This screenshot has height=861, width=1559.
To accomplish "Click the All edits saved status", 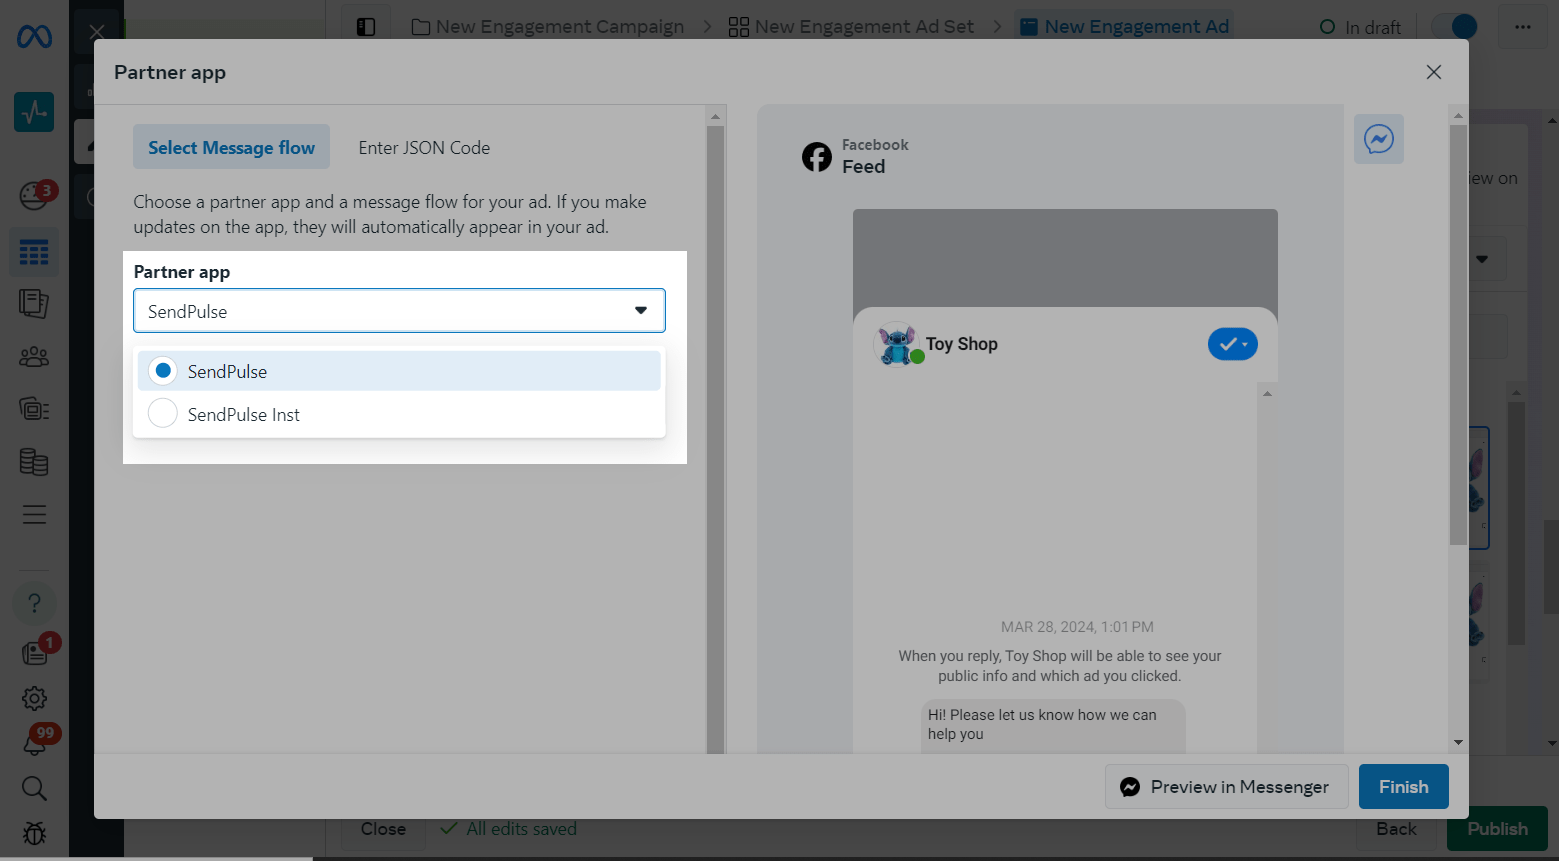I will pyautogui.click(x=509, y=829).
